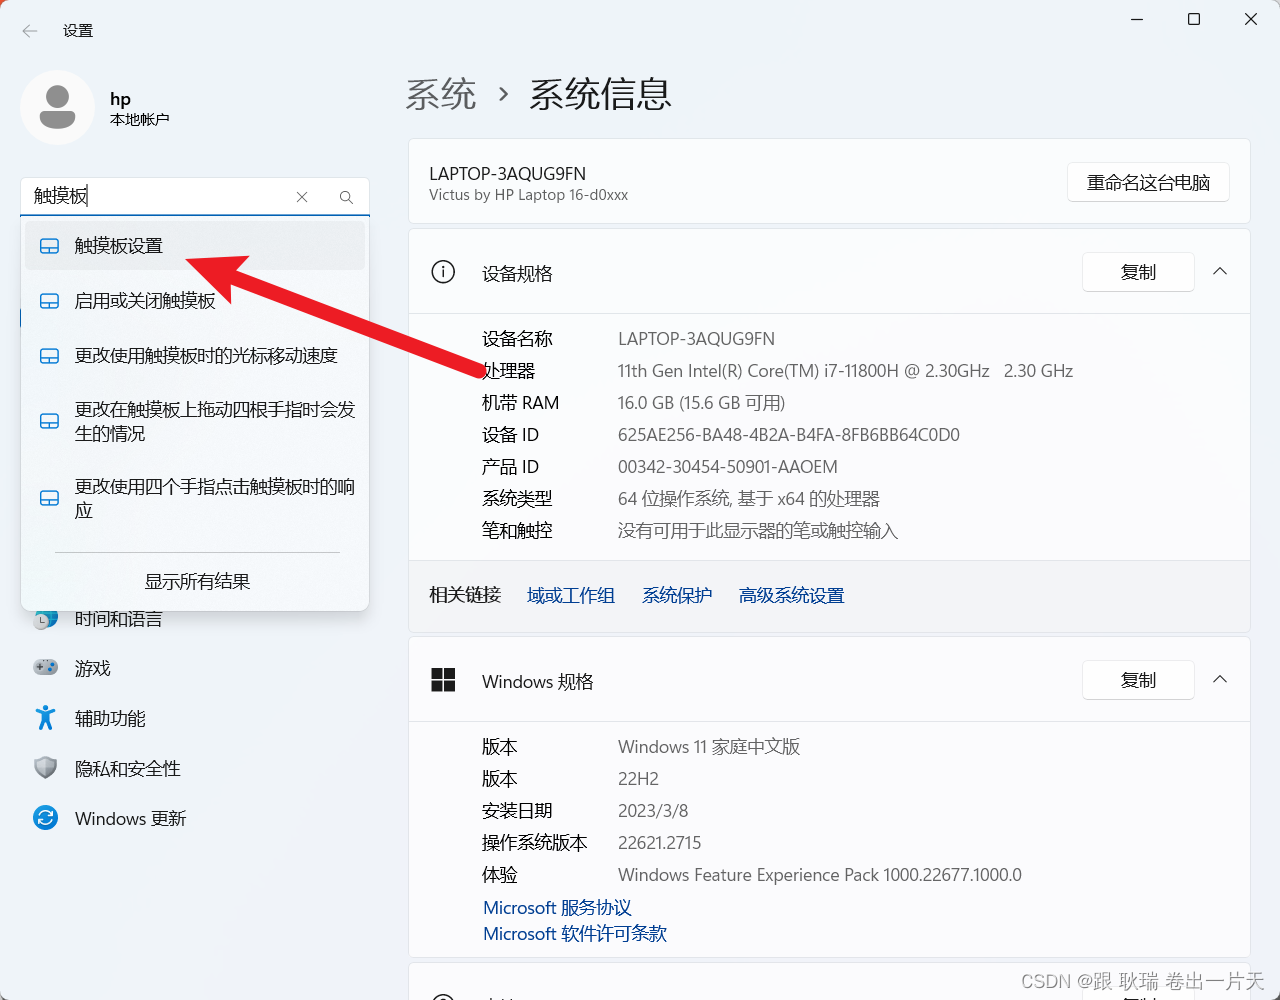Click the Windows 更新 sync icon
This screenshot has height=1000, width=1280.
[46, 818]
